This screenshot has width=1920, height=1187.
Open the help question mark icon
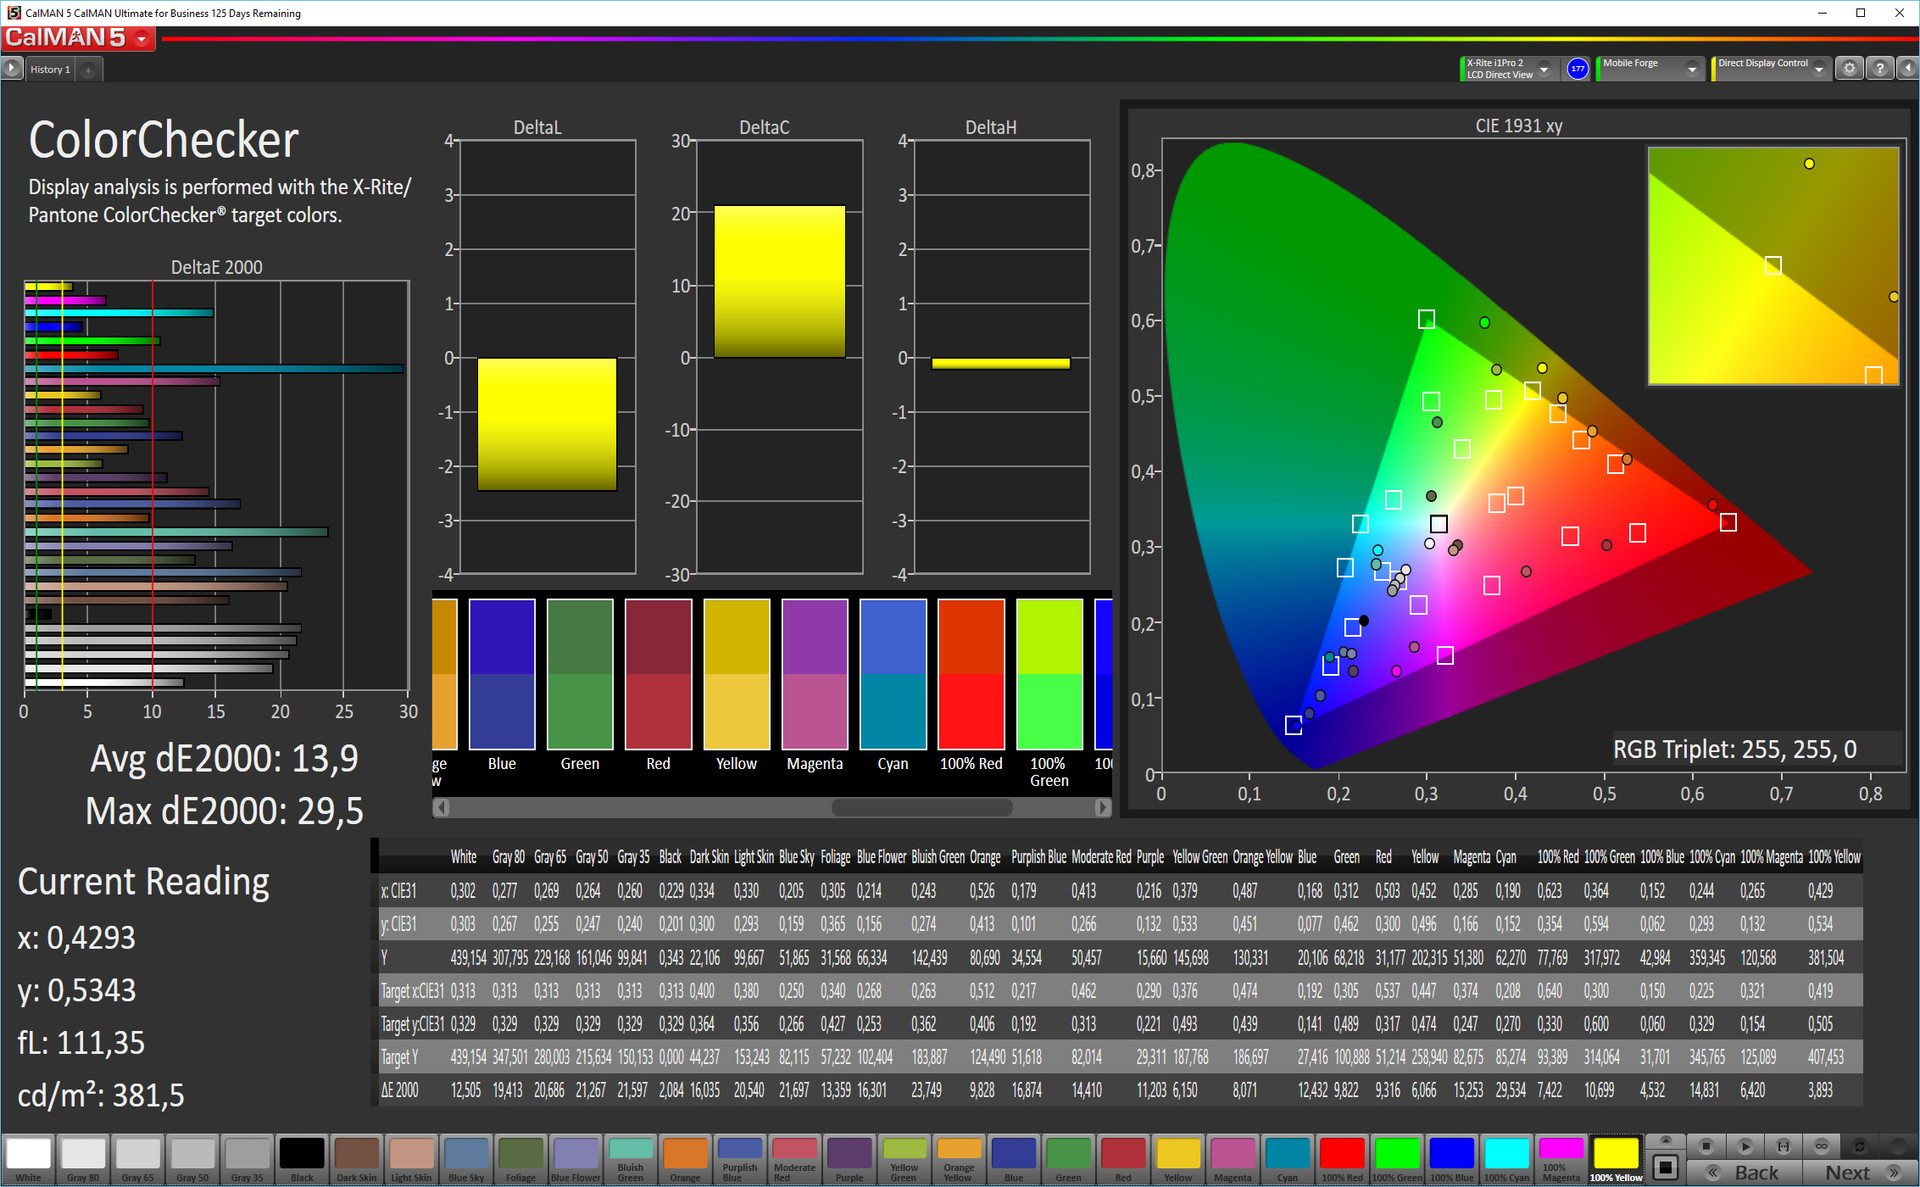pyautogui.click(x=1879, y=69)
